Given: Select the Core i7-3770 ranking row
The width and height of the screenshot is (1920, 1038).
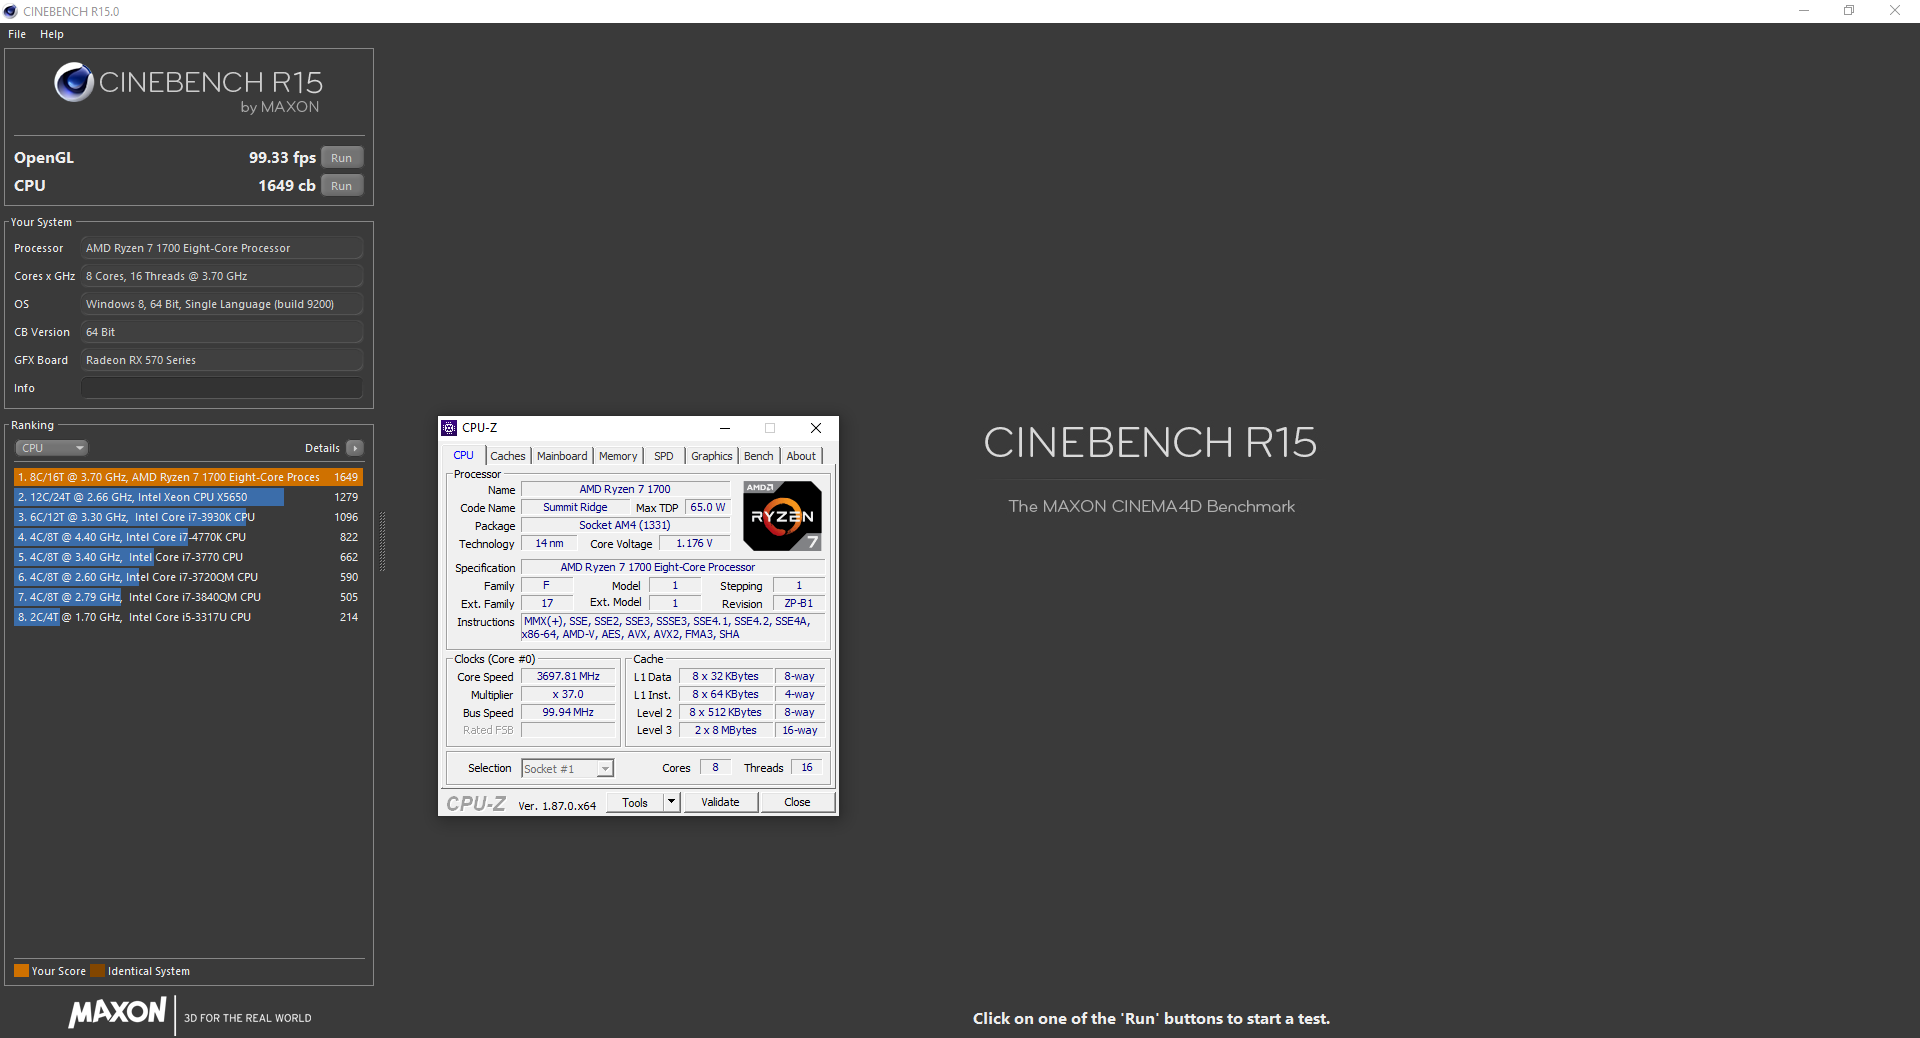Looking at the screenshot, I should (x=188, y=557).
